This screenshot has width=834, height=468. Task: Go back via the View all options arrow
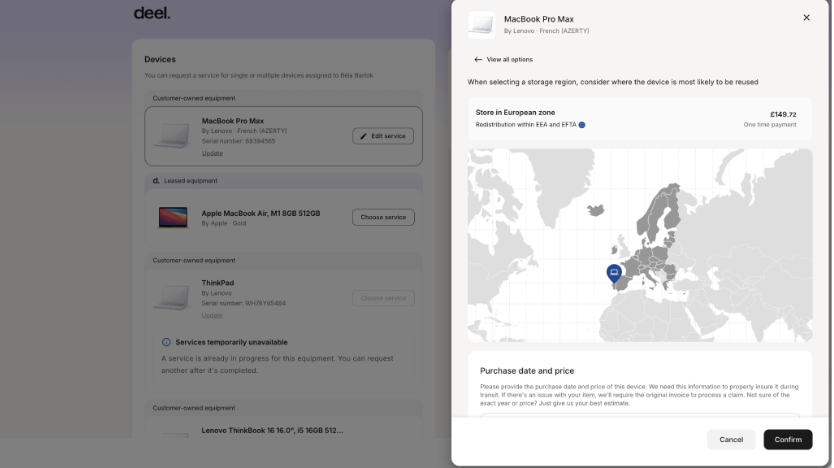click(x=478, y=60)
